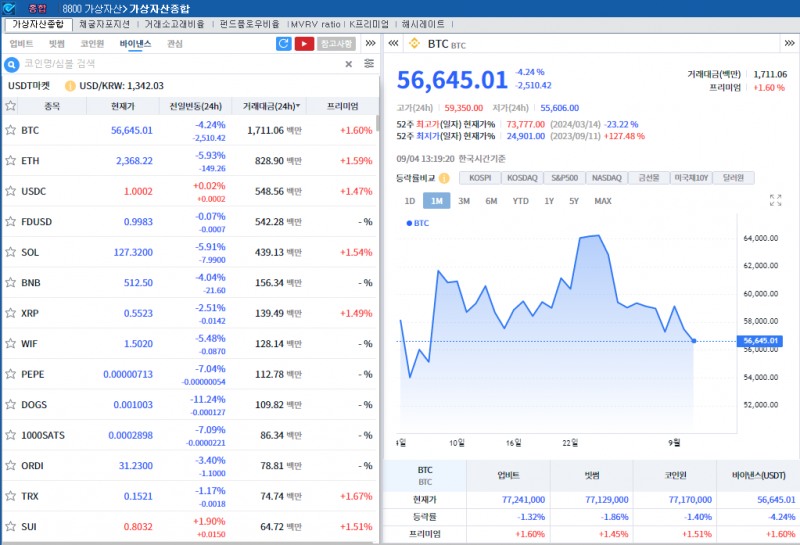Click the refresh icon in coin list toolbar
Image resolution: width=800 pixels, height=545 pixels.
click(x=283, y=44)
